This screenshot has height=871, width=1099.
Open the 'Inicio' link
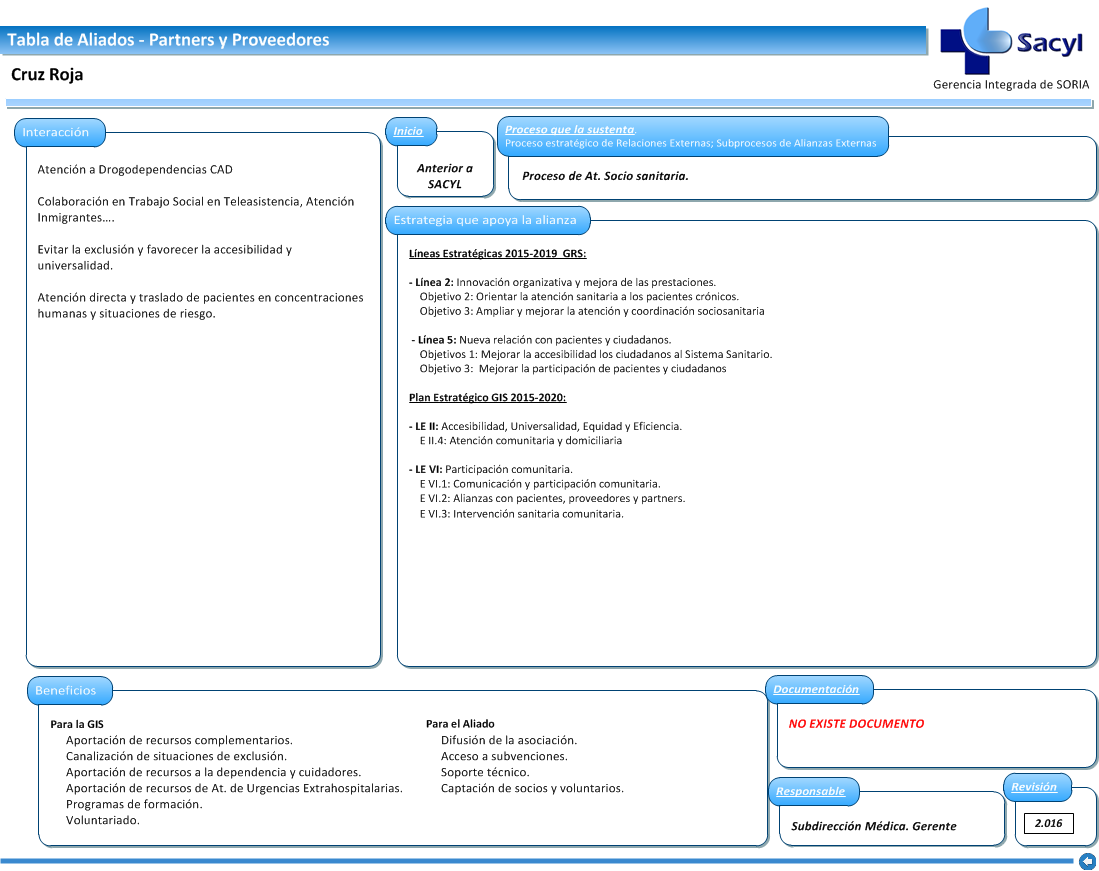click(x=408, y=131)
